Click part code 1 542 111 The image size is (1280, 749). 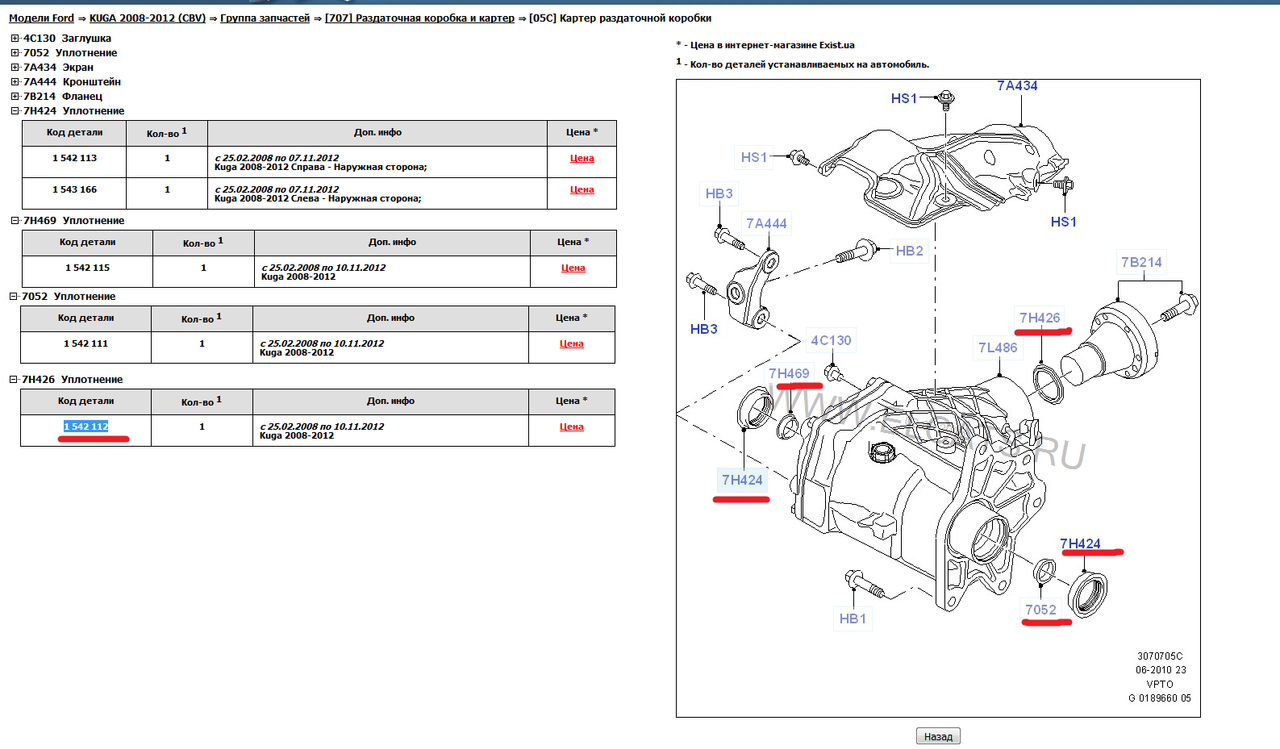click(x=86, y=344)
